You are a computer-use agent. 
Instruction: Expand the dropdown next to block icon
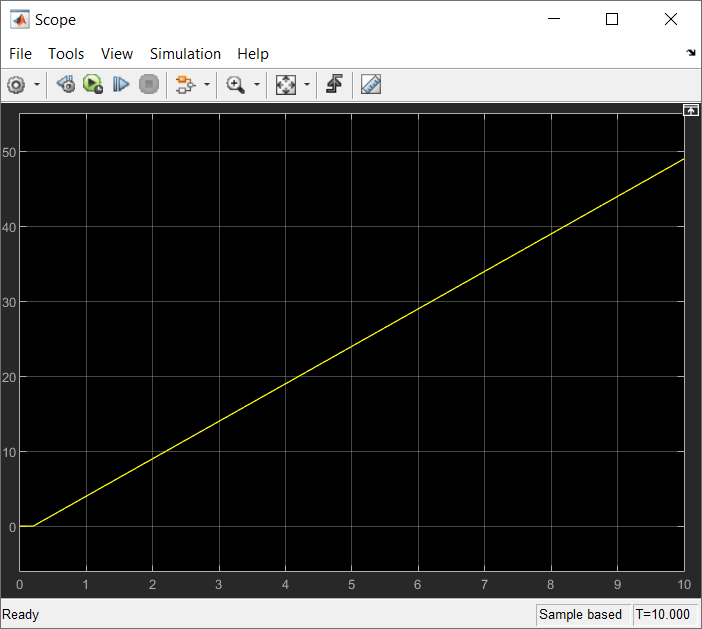207,85
